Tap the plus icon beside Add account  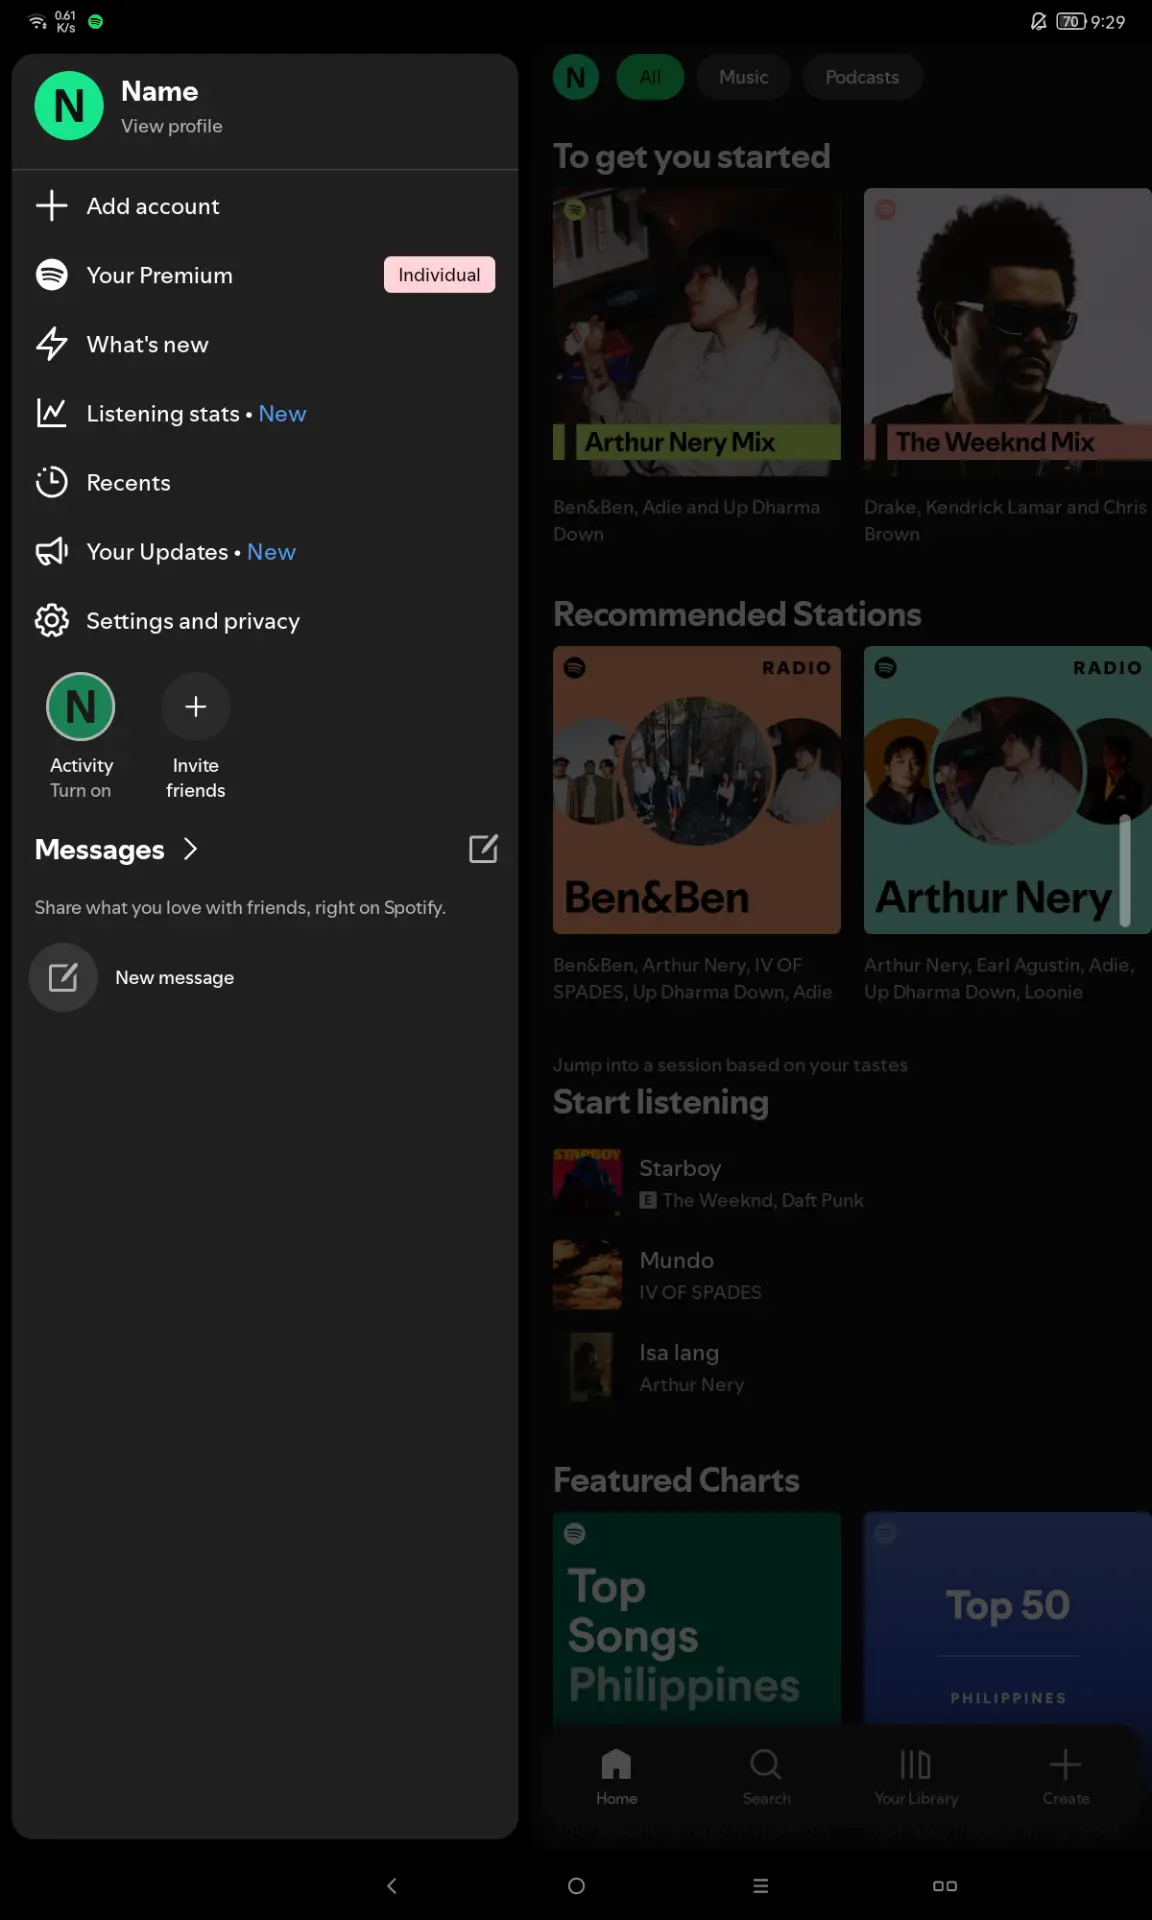[x=51, y=206]
